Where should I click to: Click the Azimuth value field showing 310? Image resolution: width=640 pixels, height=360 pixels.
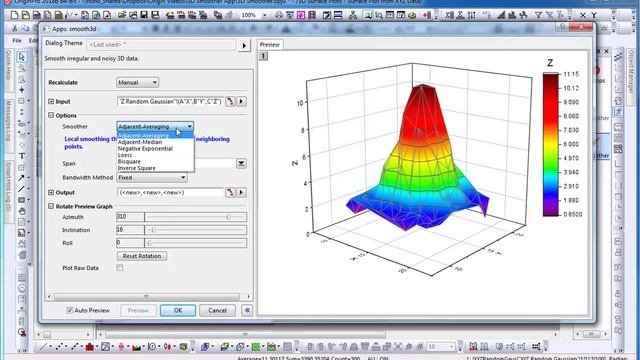tap(130, 217)
